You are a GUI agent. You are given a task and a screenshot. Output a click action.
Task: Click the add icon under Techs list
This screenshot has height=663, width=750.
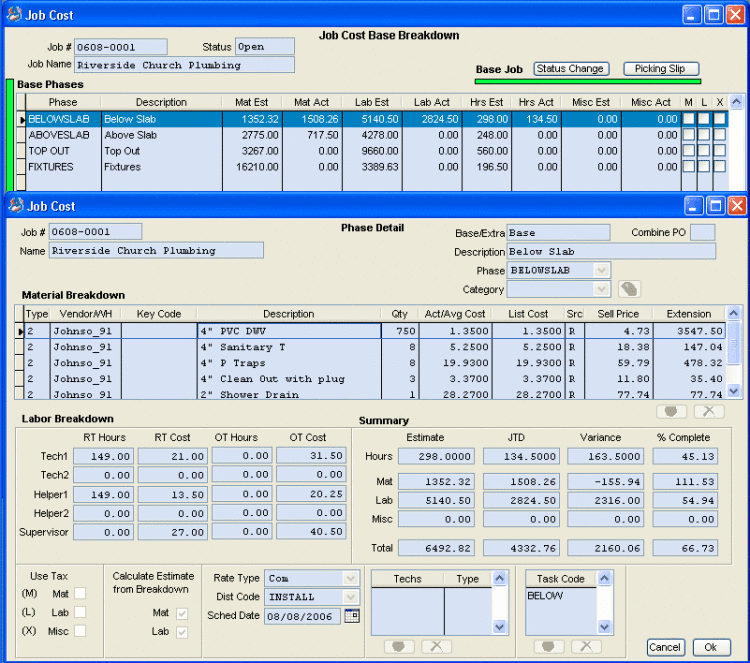point(399,646)
